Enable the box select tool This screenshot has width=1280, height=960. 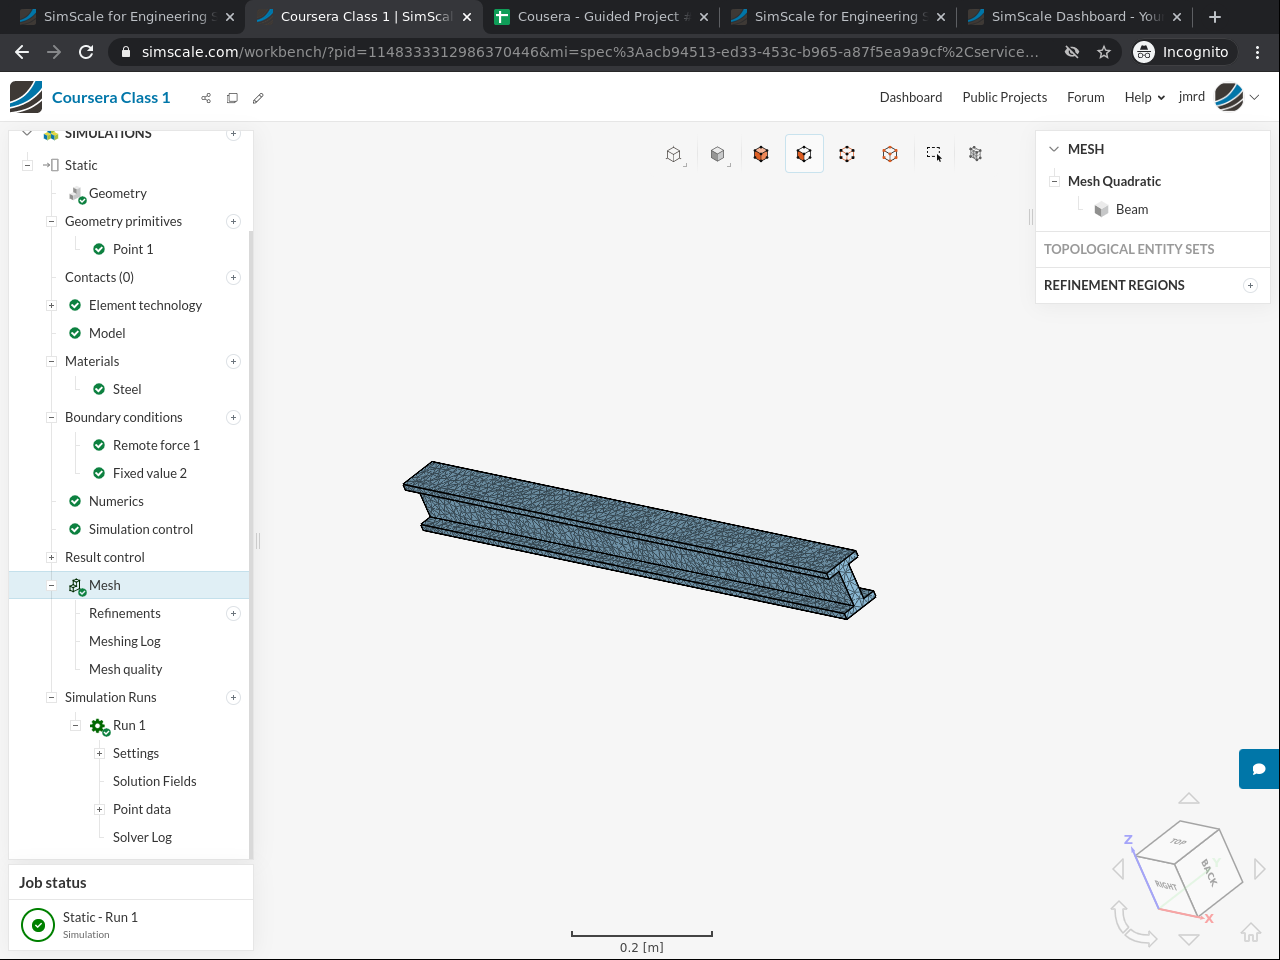(x=933, y=154)
